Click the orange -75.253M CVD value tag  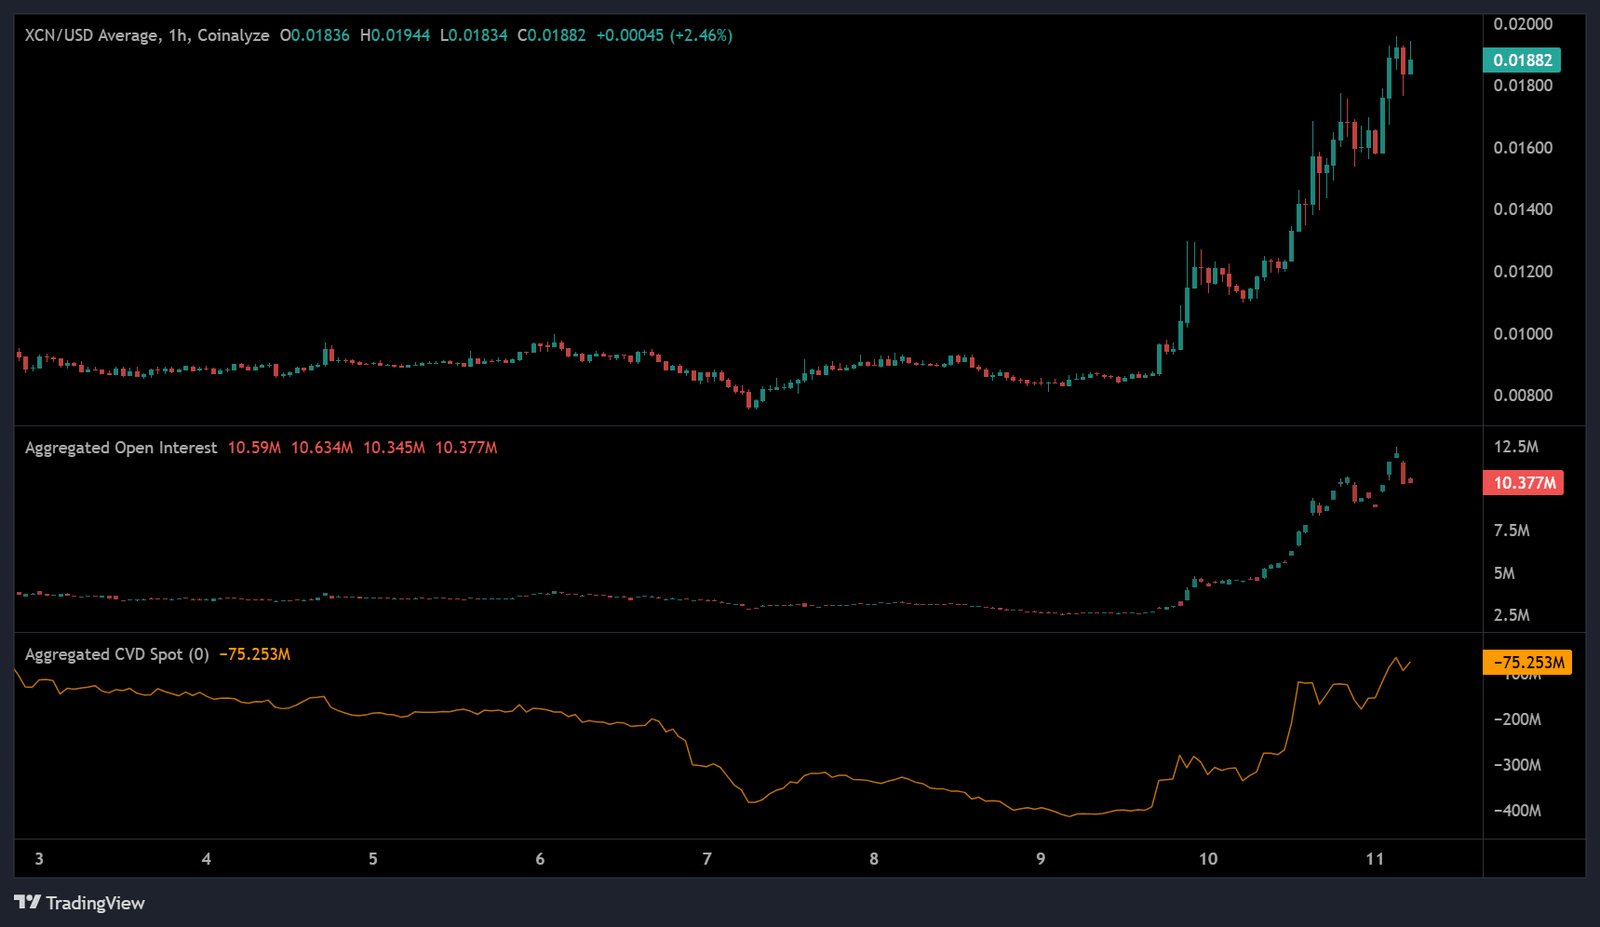pos(1527,662)
